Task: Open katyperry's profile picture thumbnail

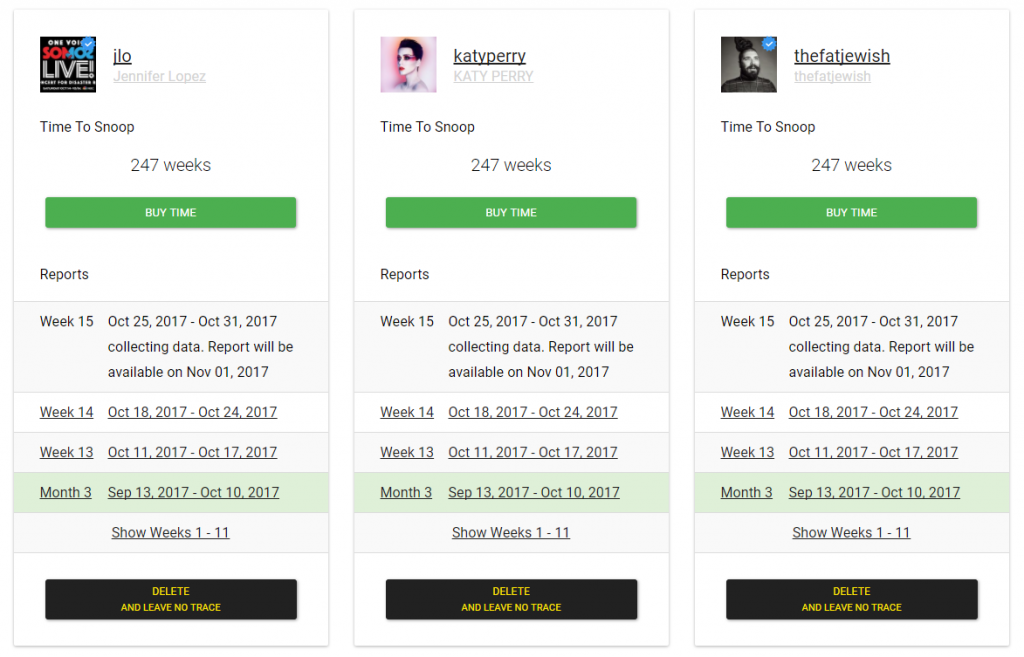Action: coord(408,65)
